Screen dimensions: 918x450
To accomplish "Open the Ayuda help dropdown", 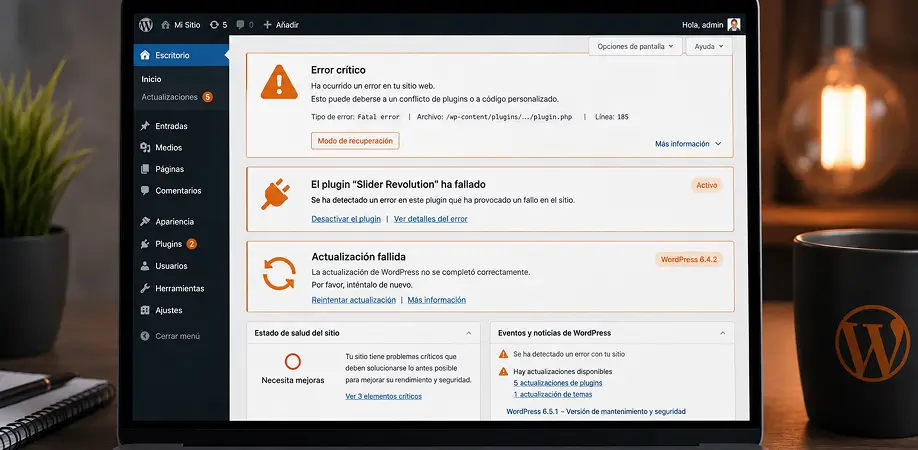I will (709, 46).
